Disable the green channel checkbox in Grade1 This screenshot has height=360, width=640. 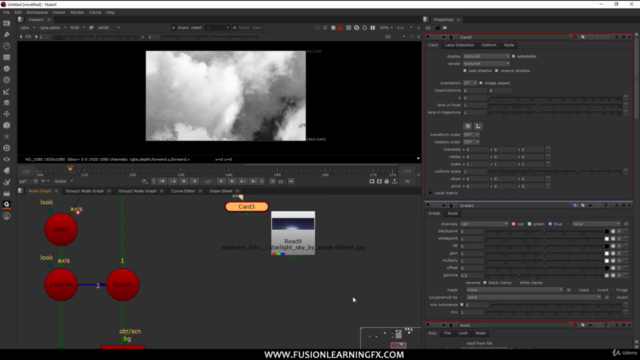tap(529, 224)
